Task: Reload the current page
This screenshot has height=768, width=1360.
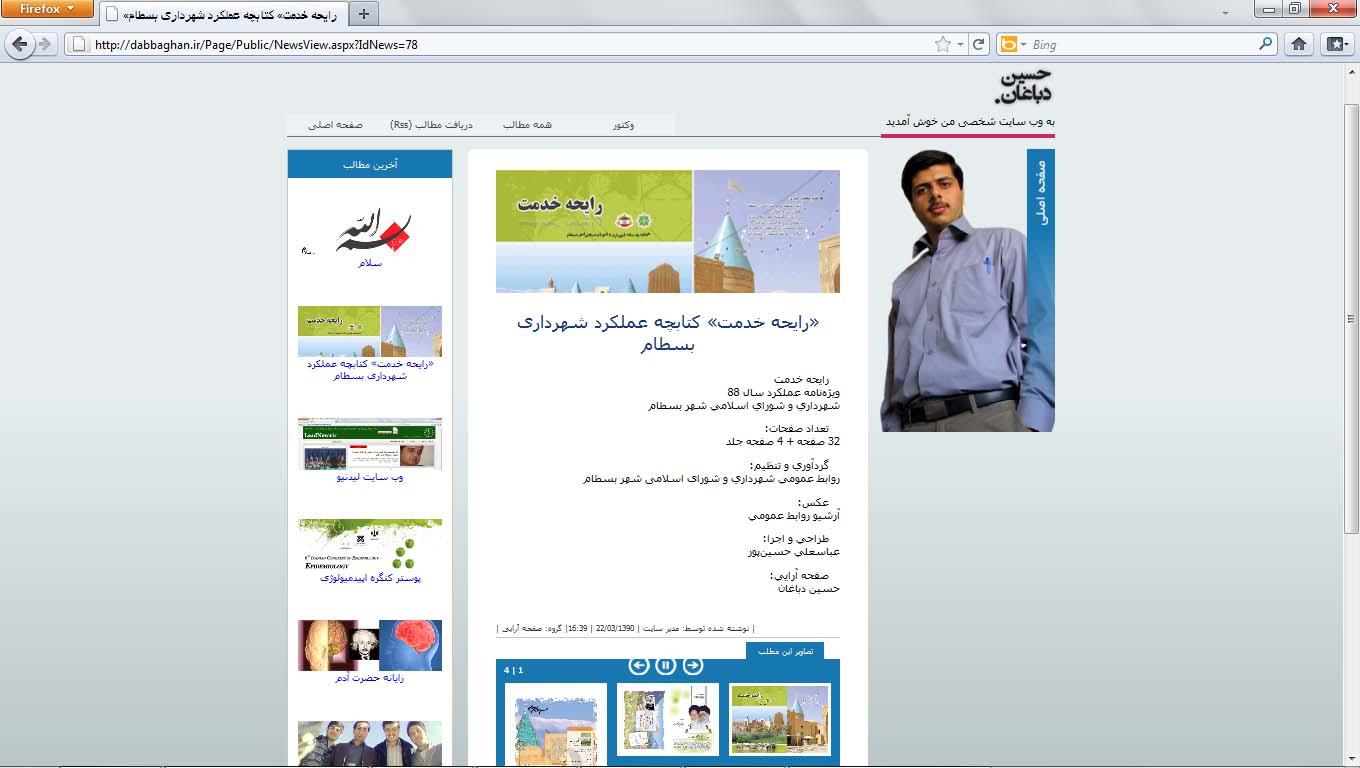Action: click(979, 44)
